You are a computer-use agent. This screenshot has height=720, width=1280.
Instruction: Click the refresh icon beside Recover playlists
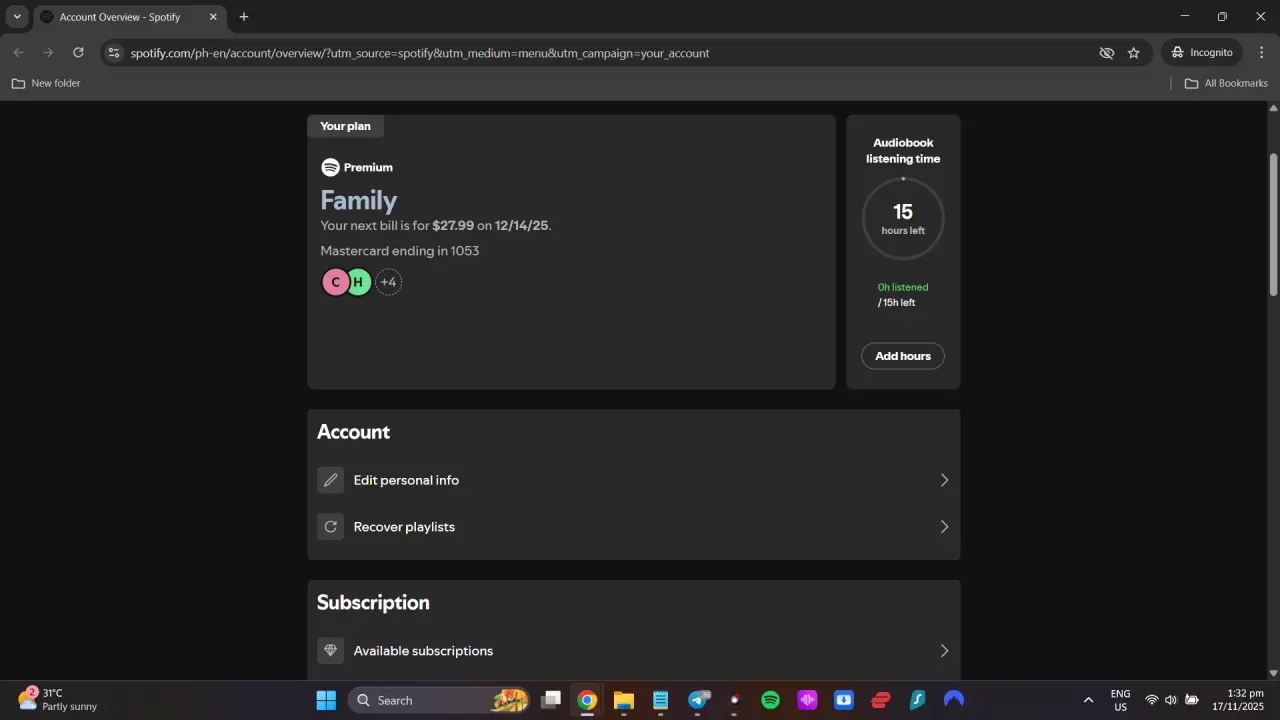pyautogui.click(x=330, y=527)
